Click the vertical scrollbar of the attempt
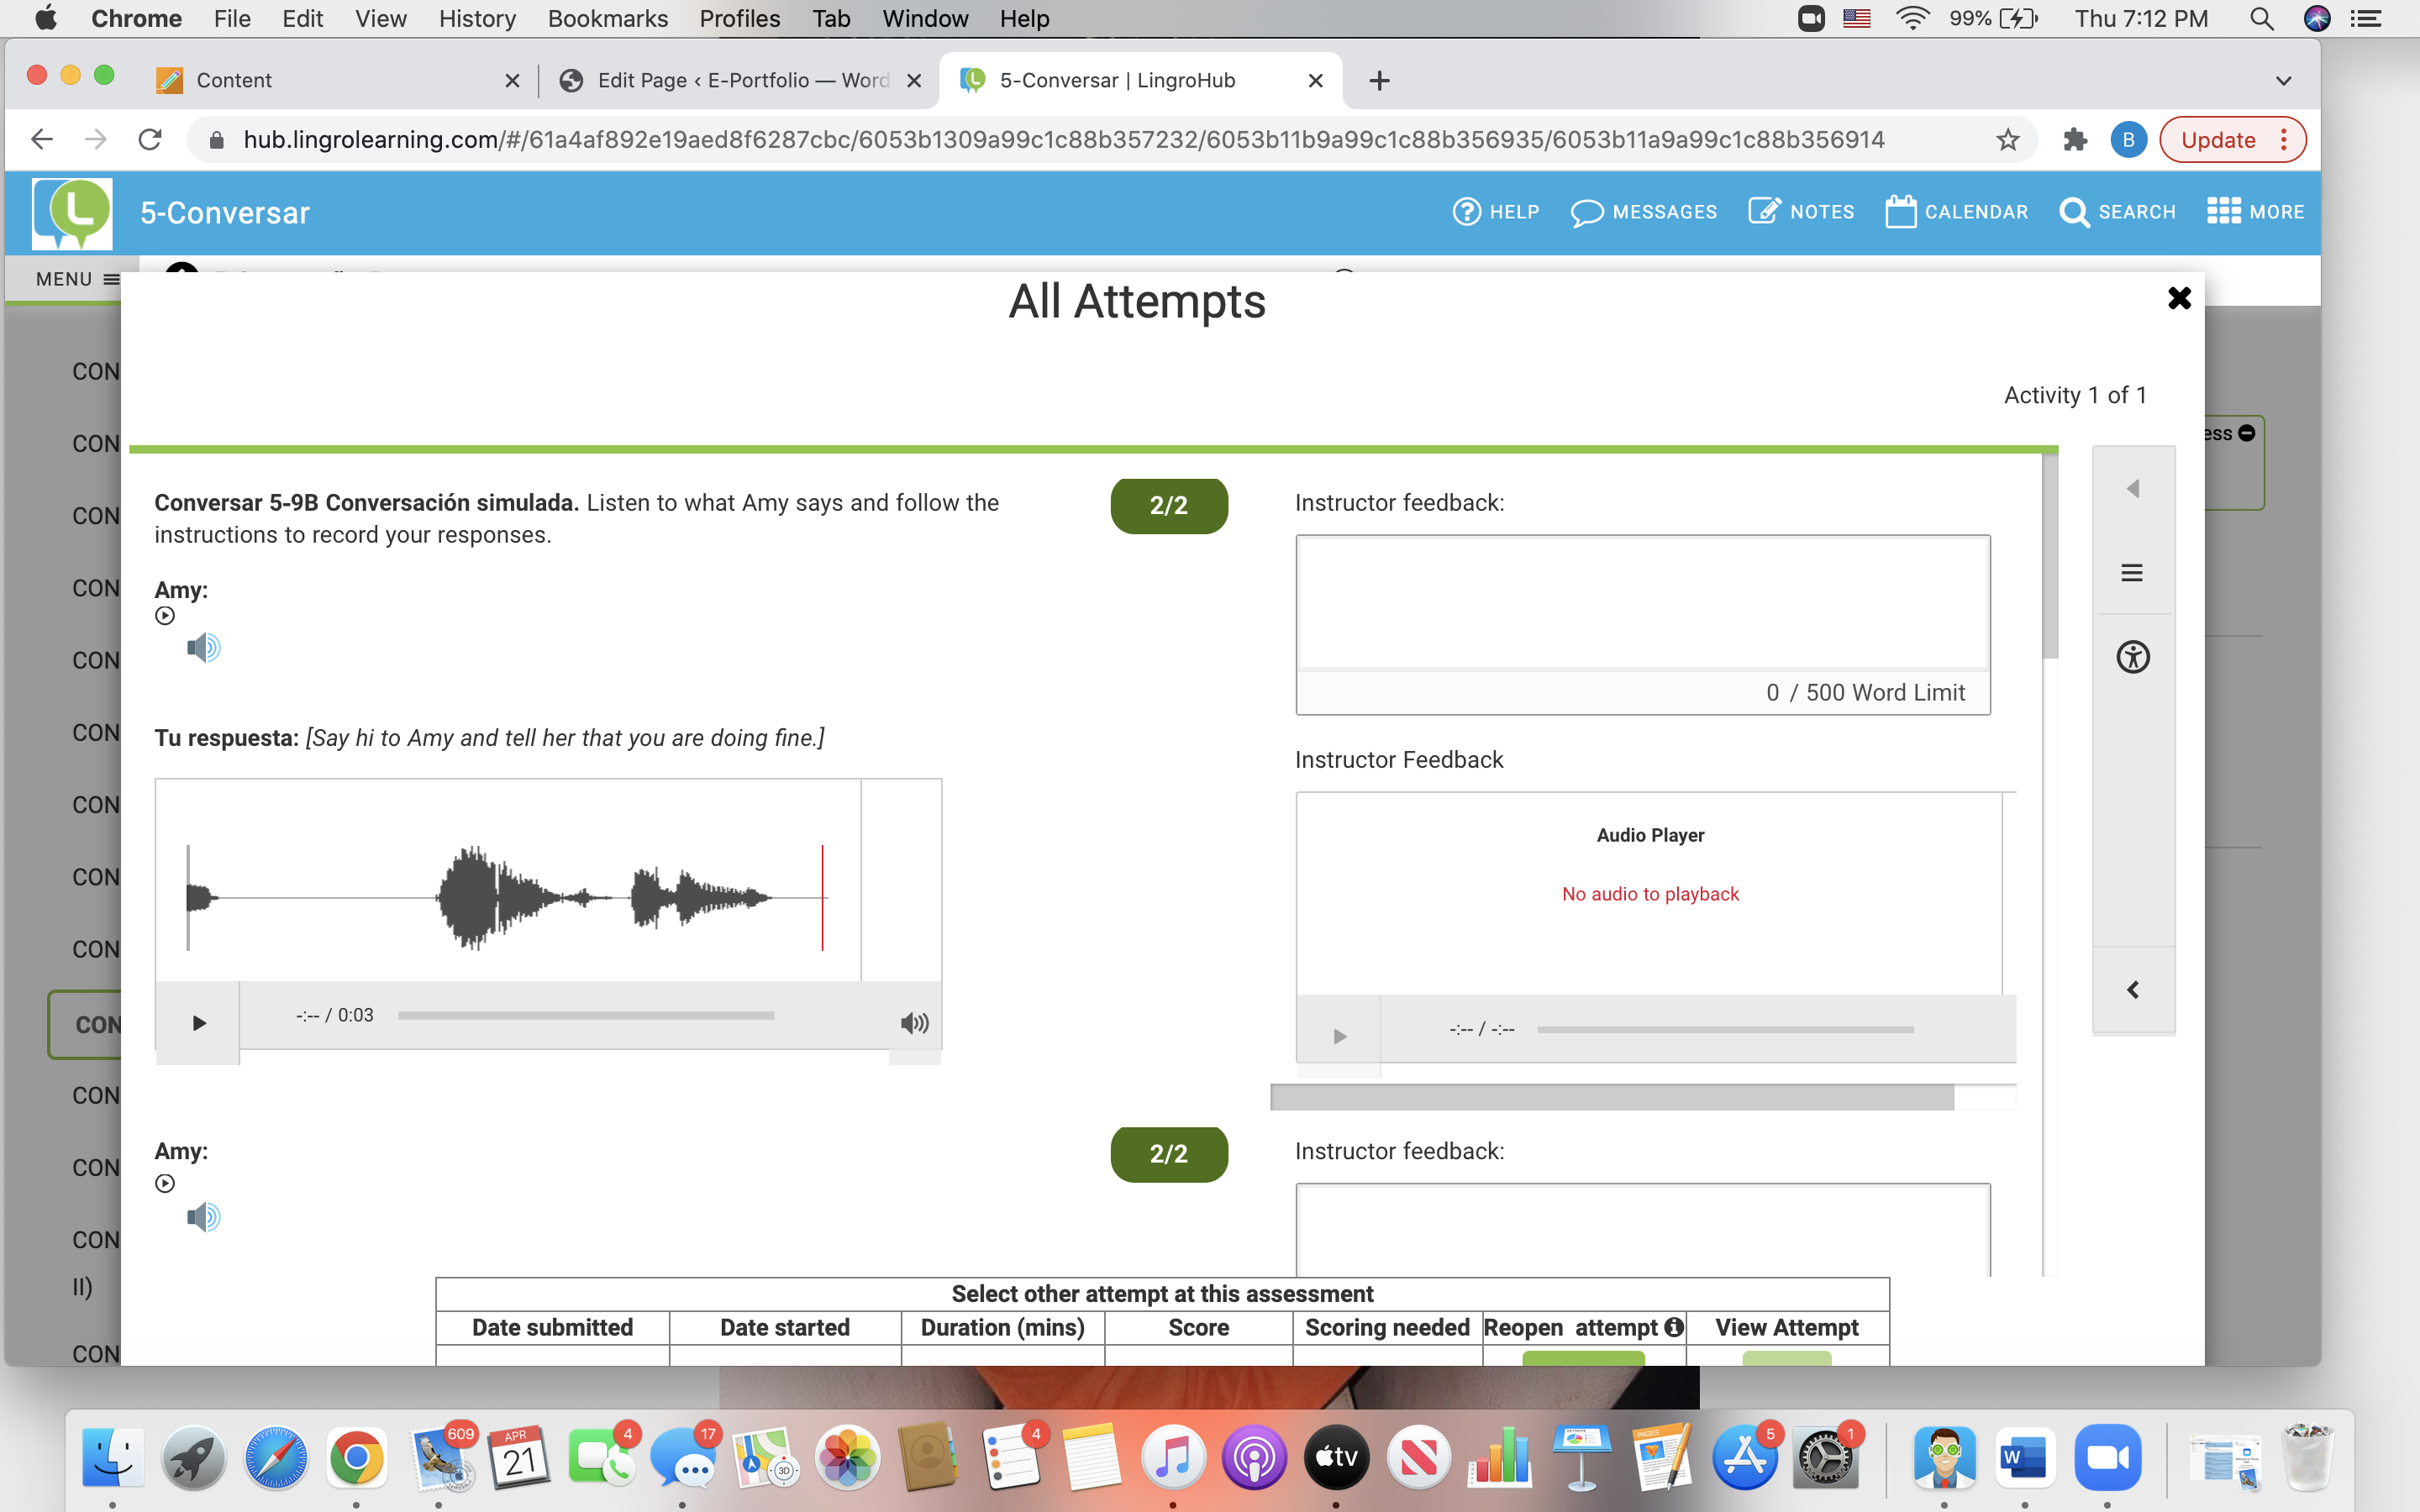Viewport: 2420px width, 1512px height. coord(2050,557)
